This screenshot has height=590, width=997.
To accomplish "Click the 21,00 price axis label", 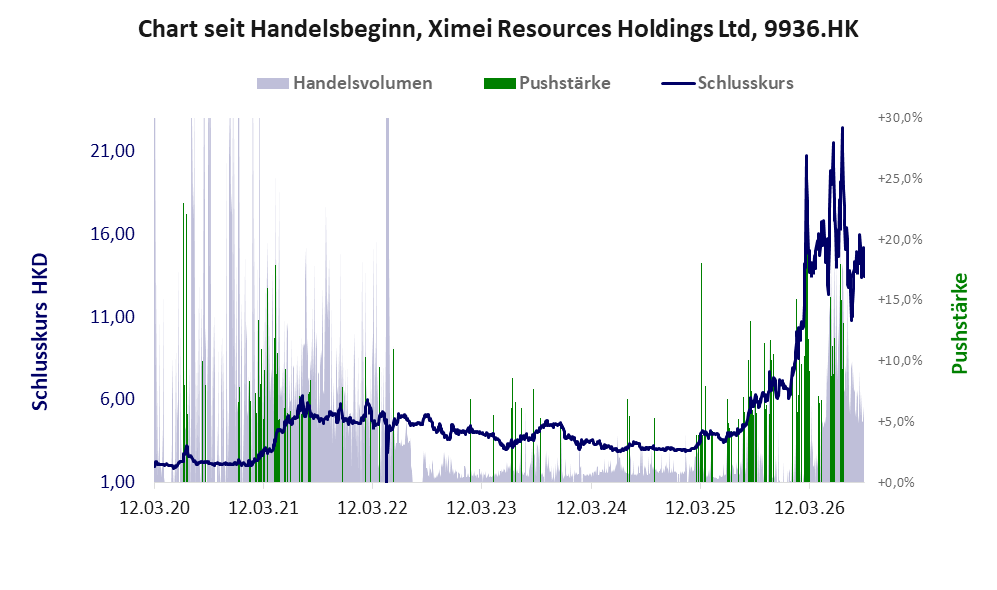I will tap(113, 151).
